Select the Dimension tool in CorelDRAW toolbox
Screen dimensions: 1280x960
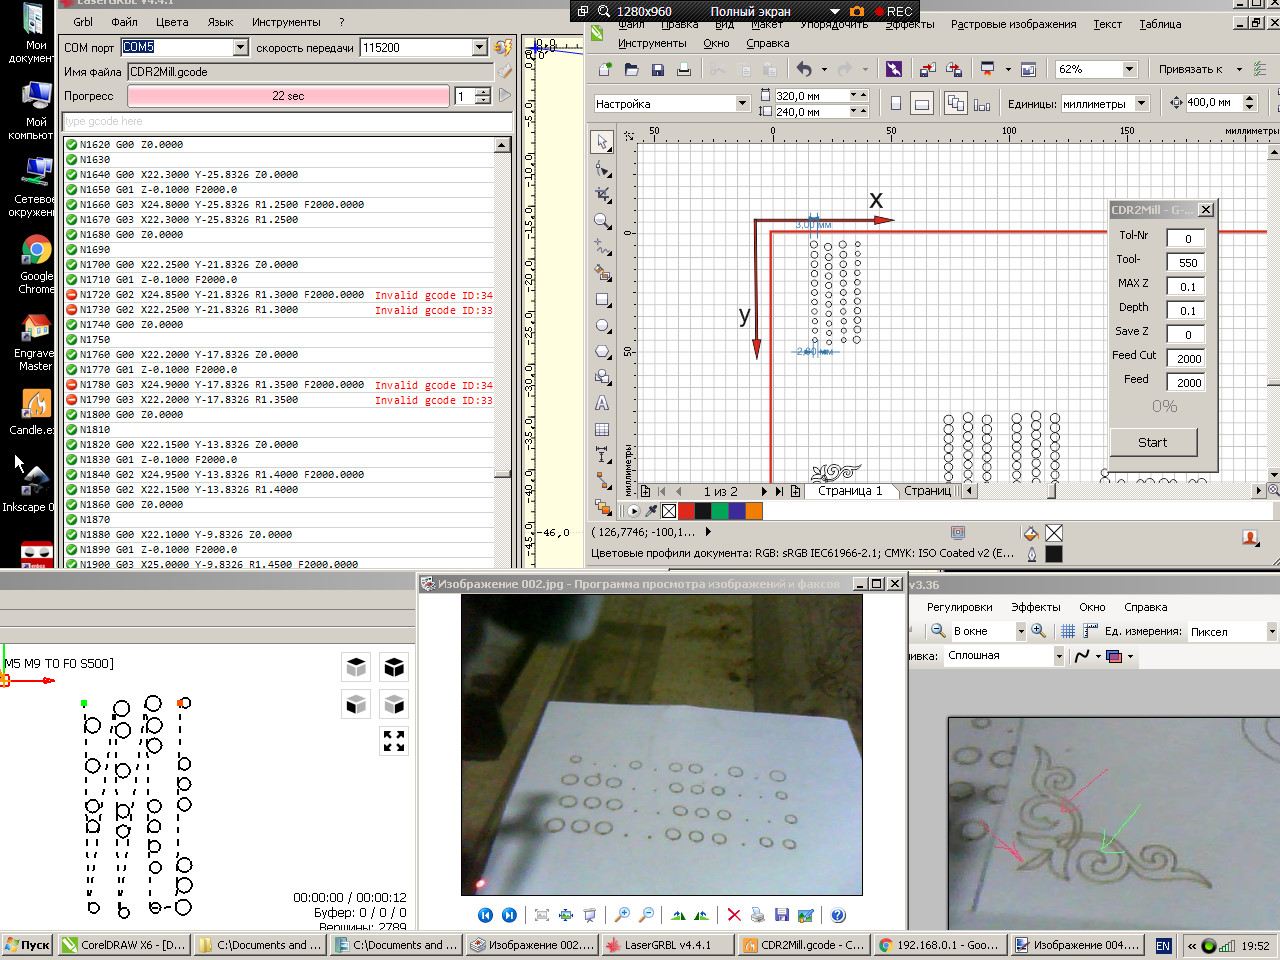pos(602,455)
